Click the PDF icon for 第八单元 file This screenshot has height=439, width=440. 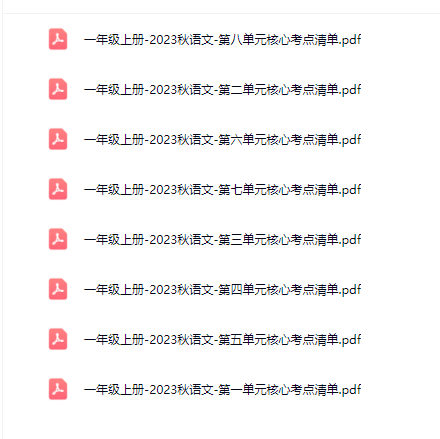tap(58, 39)
